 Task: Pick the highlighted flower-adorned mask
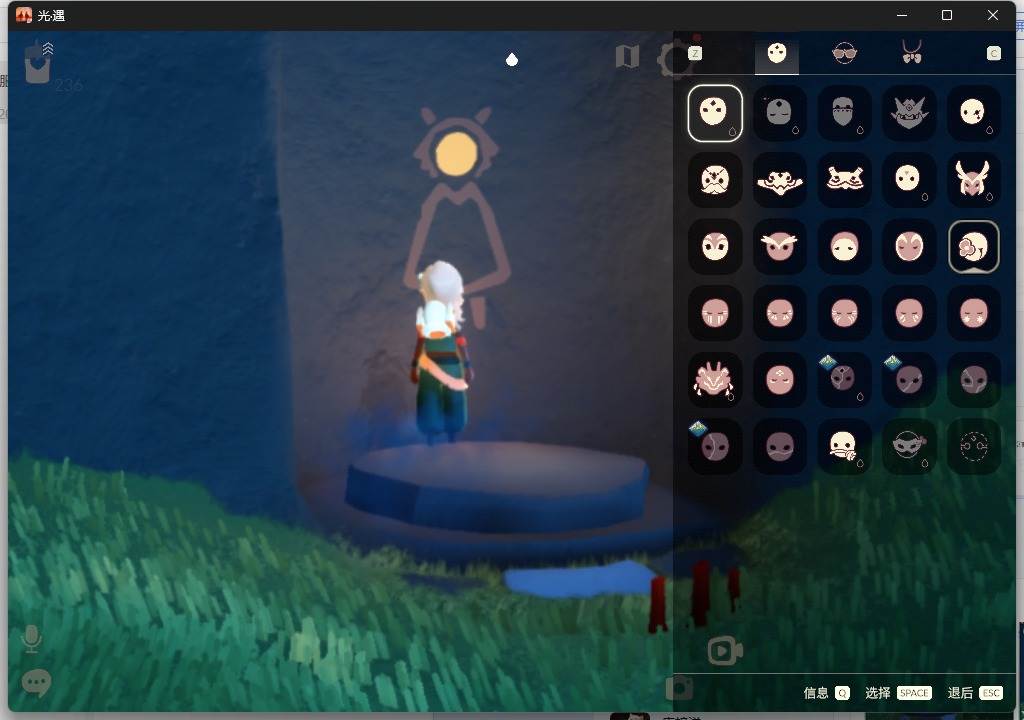coord(973,247)
